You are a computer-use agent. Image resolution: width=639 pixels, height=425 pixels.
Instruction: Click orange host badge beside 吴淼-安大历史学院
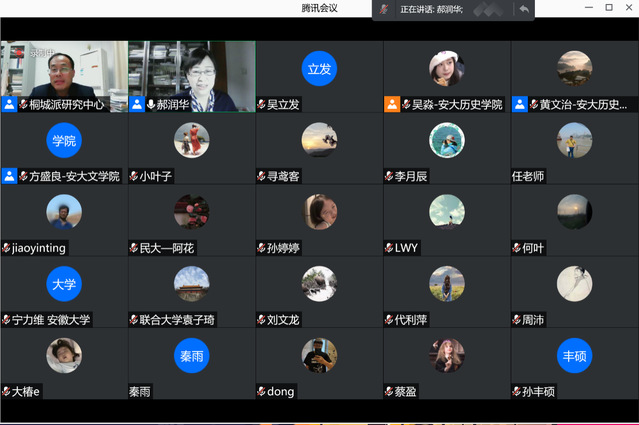click(392, 104)
